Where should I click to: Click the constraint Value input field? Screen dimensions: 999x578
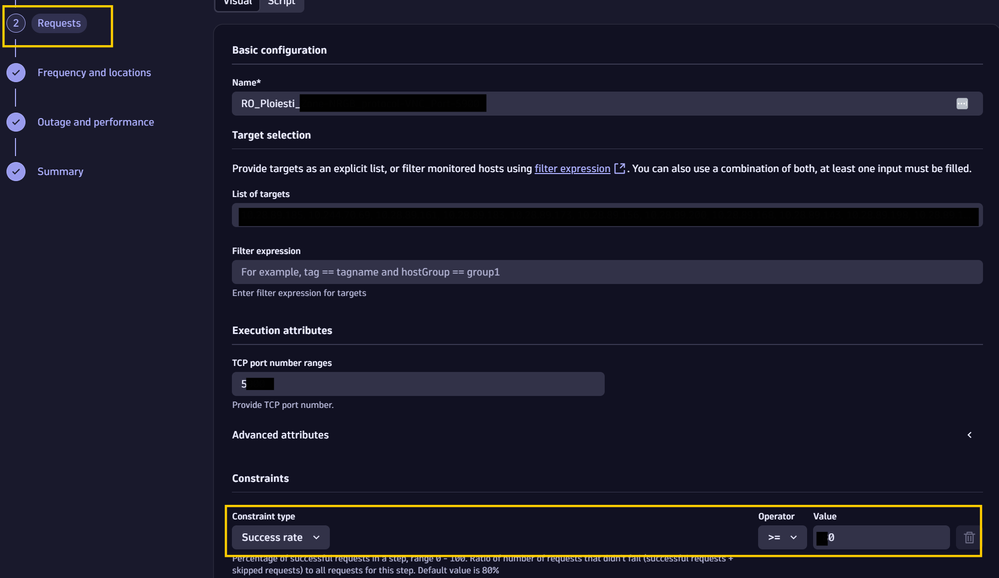click(x=881, y=537)
